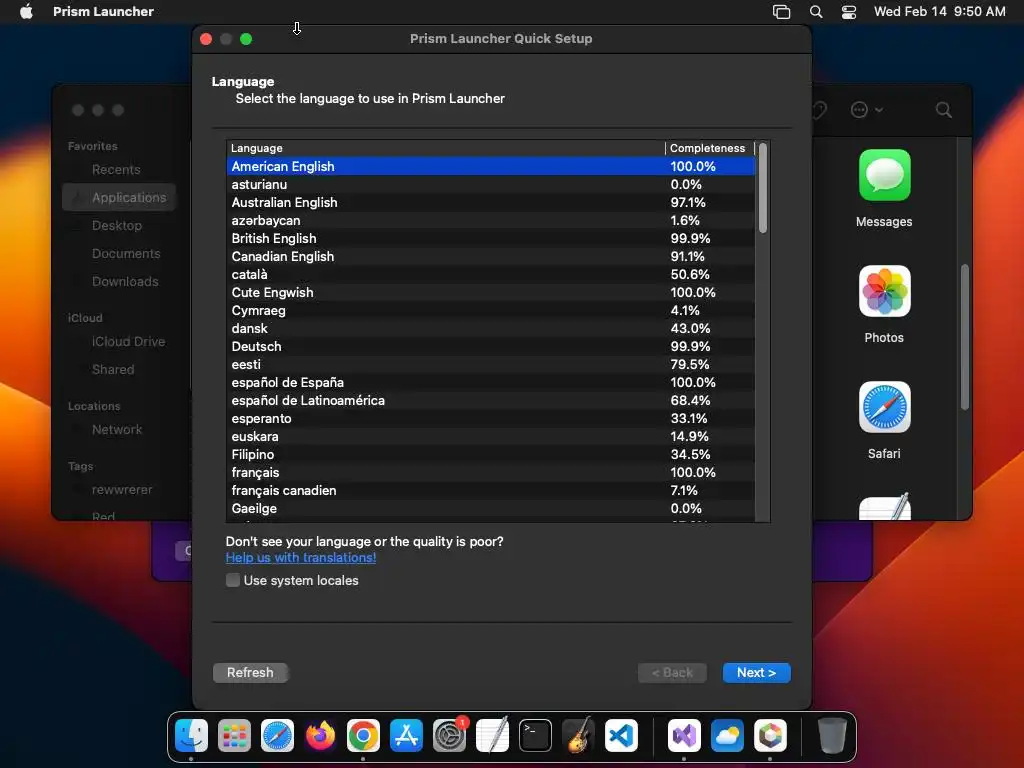Click the language list scrollbar thumb
The image size is (1024, 768).
point(762,188)
